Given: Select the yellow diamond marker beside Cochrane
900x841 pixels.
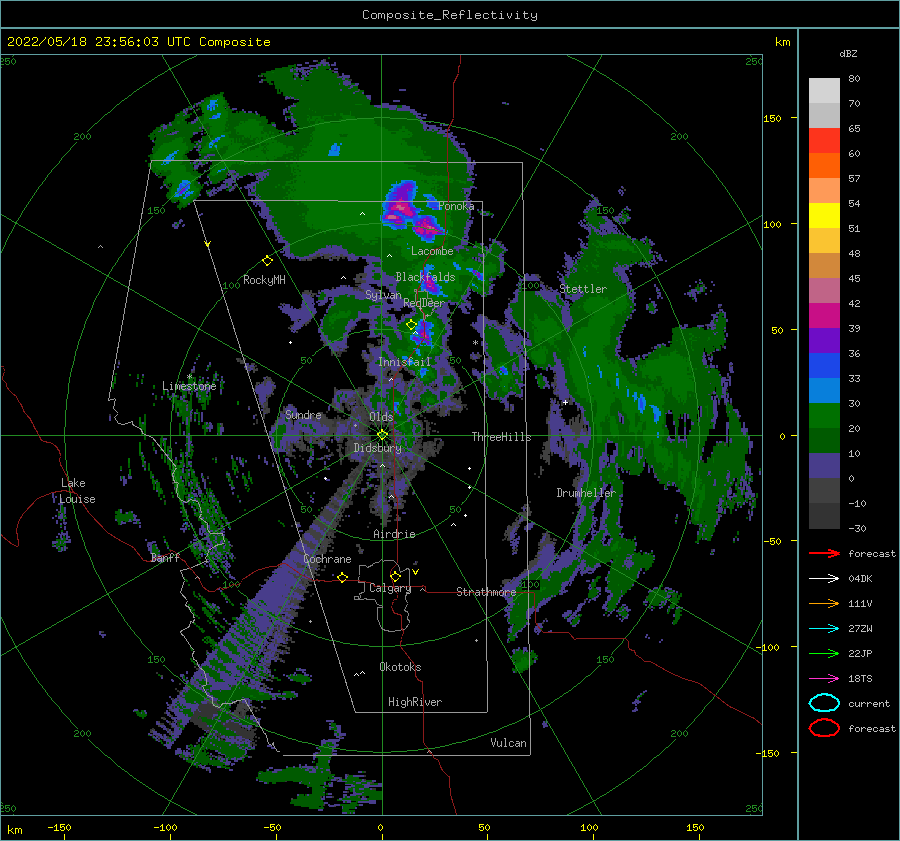Looking at the screenshot, I should coord(343,577).
